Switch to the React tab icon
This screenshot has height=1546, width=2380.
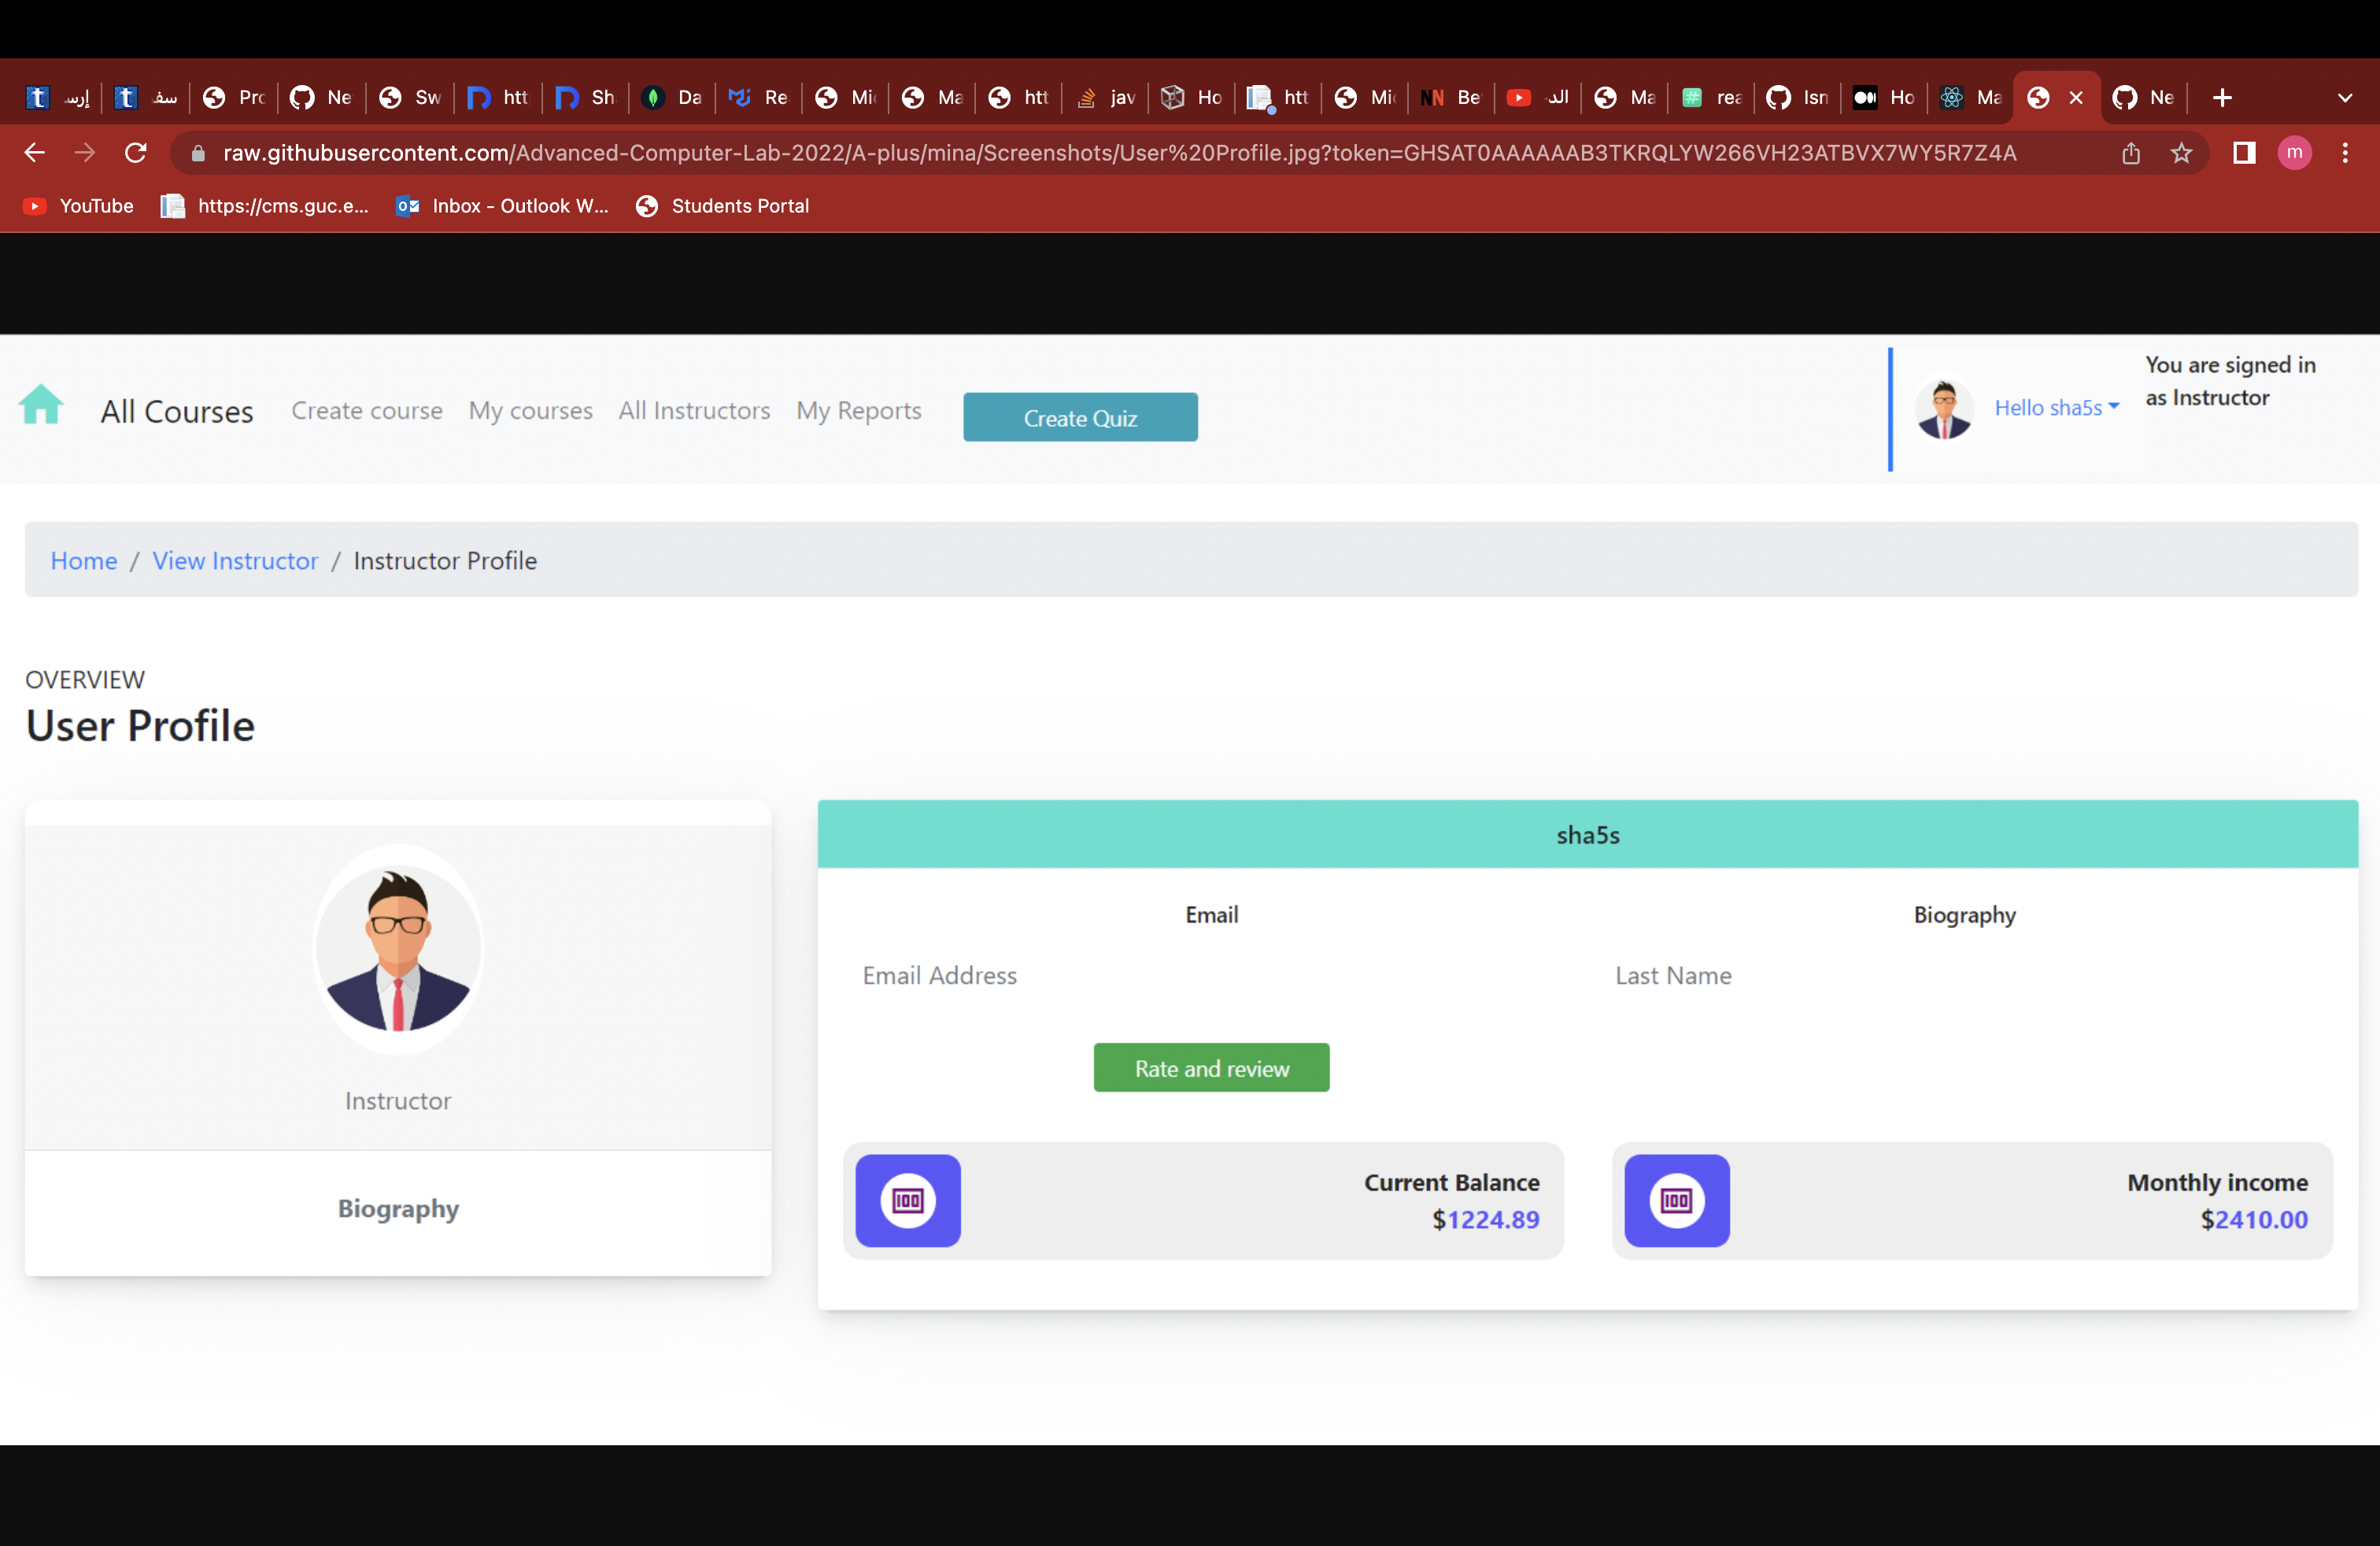coord(1950,98)
